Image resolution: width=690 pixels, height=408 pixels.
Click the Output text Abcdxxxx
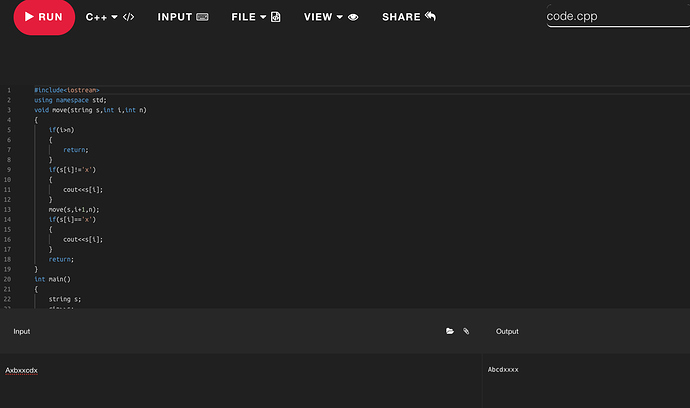pyautogui.click(x=503, y=370)
